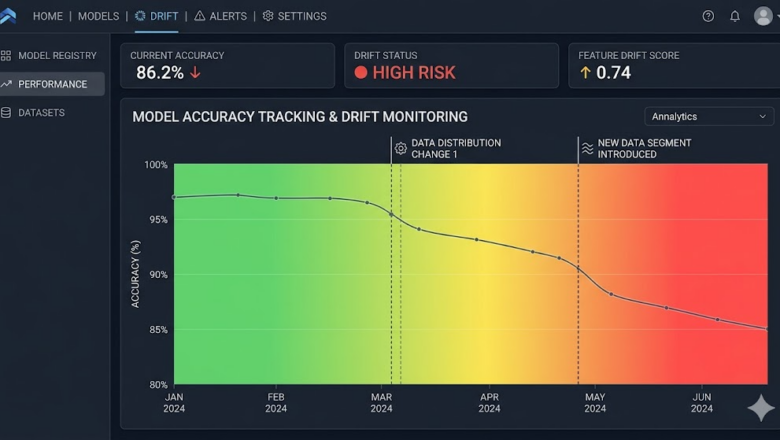The height and width of the screenshot is (440, 780).
Task: Click the 0.74 drift score value
Action: (x=613, y=73)
